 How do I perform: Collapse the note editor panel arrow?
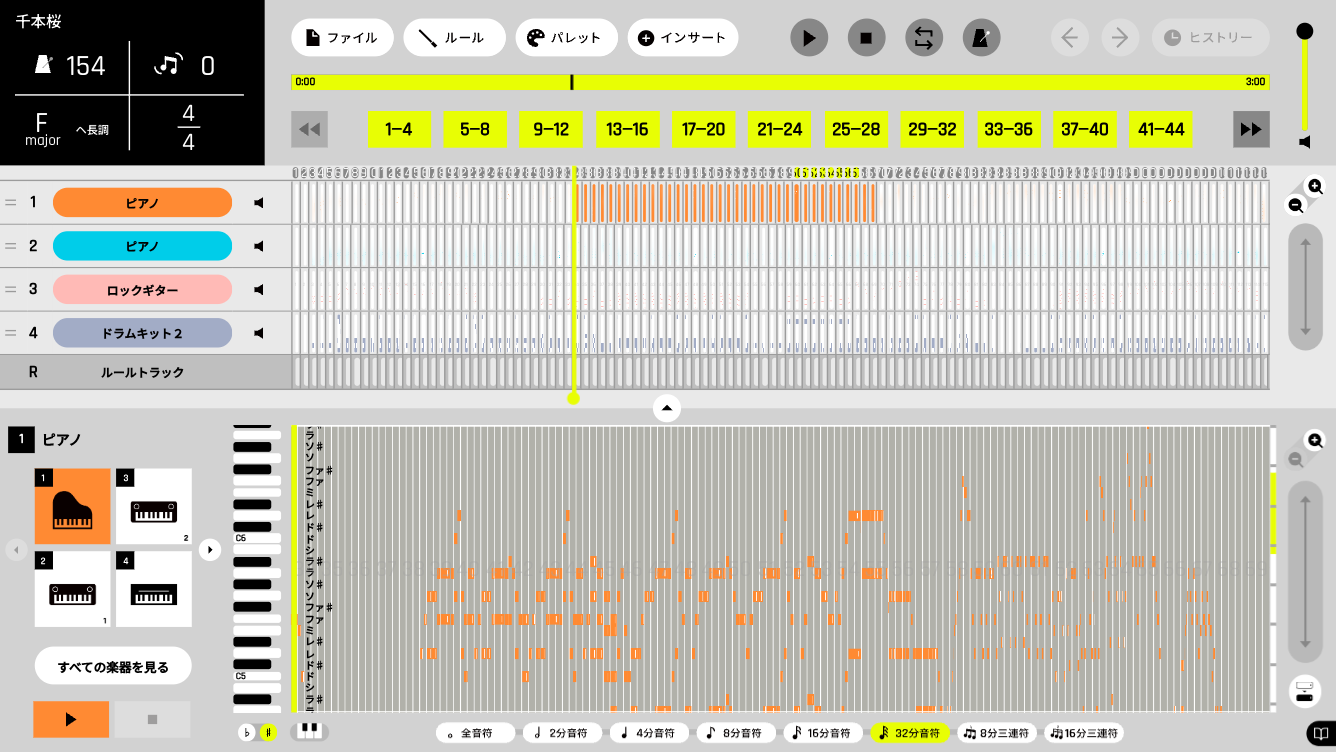(x=667, y=408)
